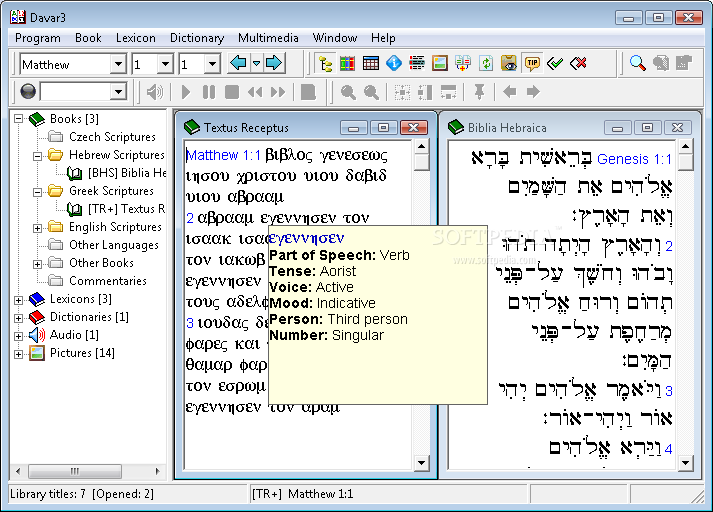Click the pin icon in second toolbar
Viewport: 713px width, 512px height.
pos(479,92)
